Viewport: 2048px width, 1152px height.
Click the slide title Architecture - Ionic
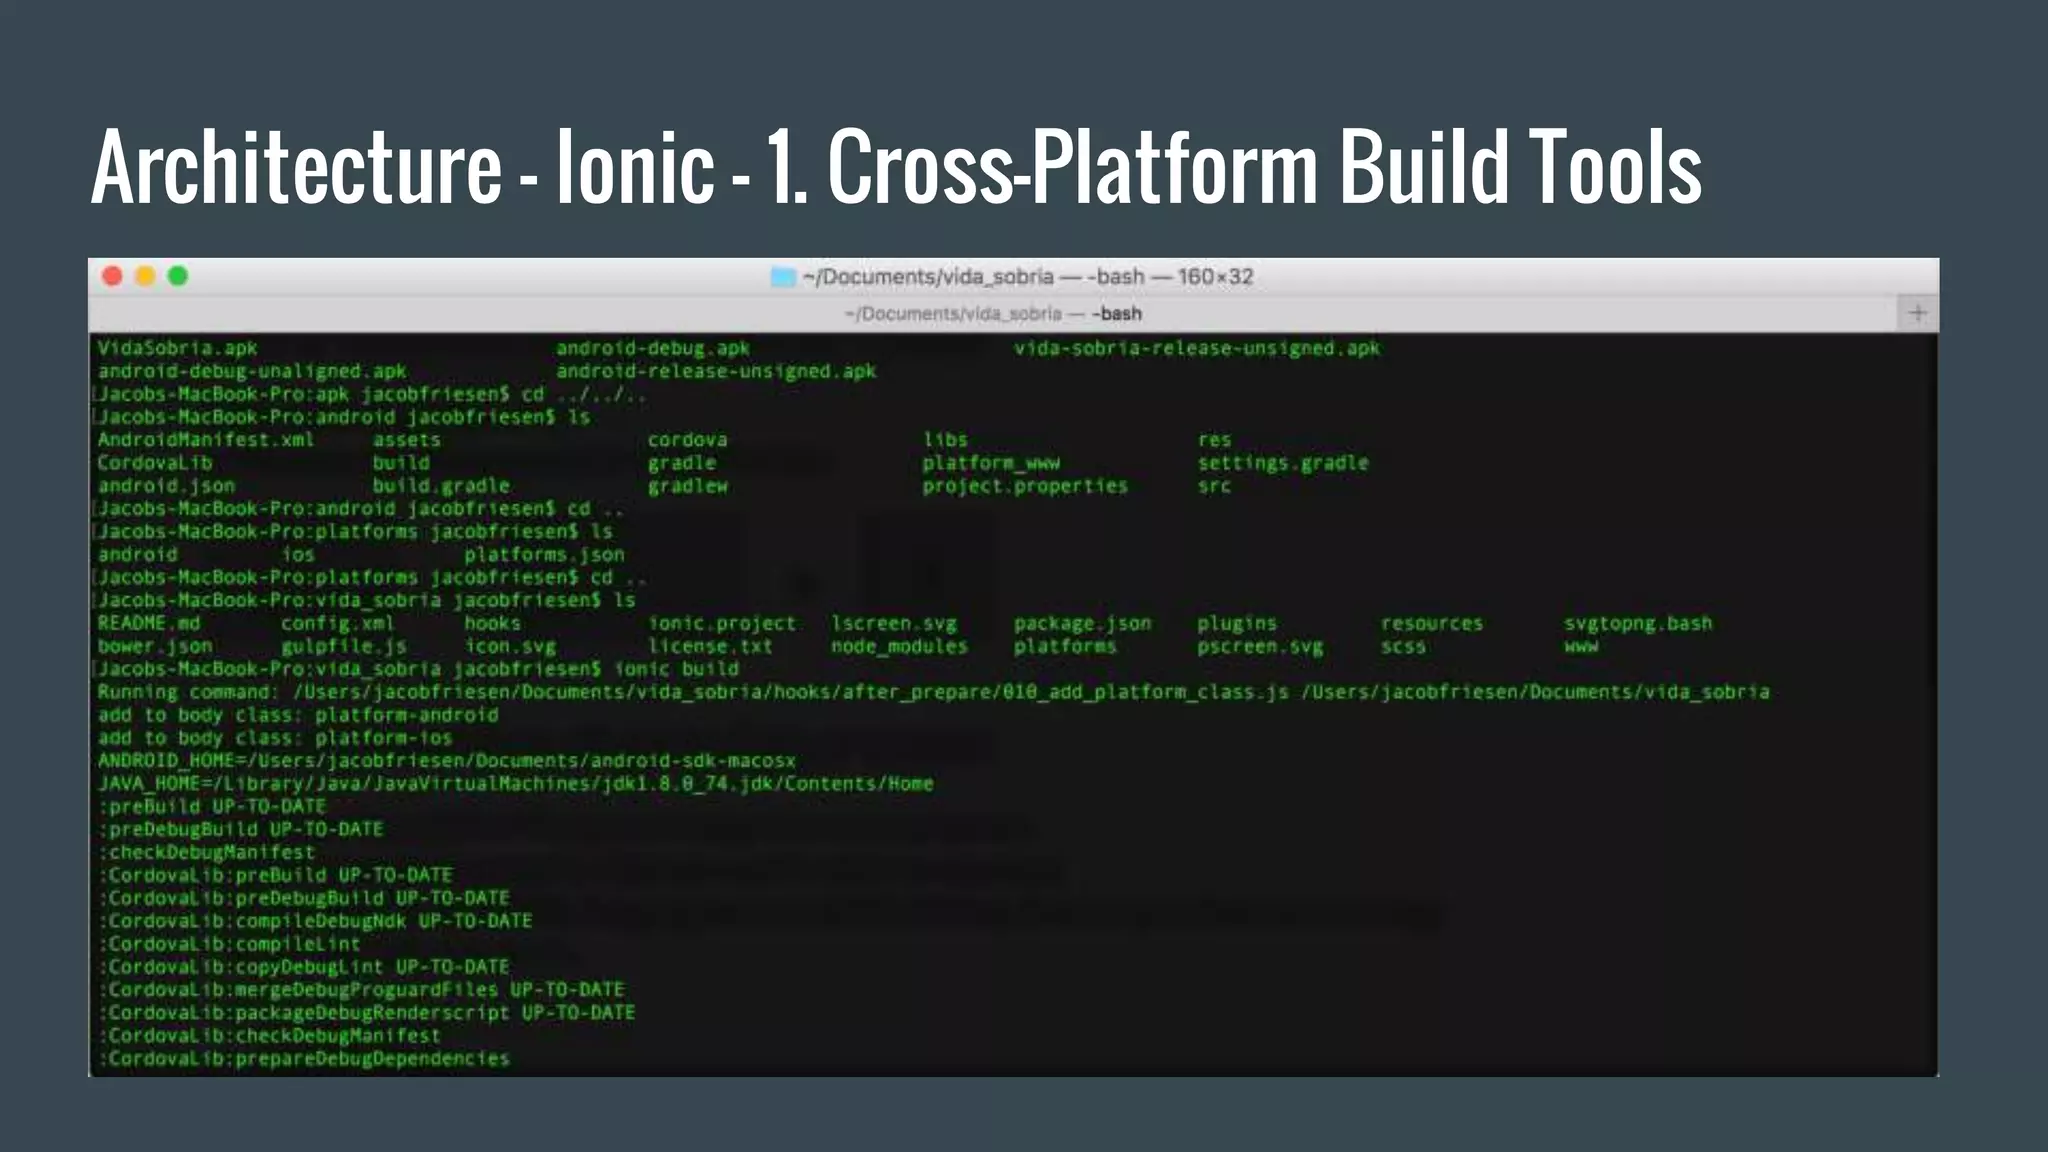click(x=896, y=167)
